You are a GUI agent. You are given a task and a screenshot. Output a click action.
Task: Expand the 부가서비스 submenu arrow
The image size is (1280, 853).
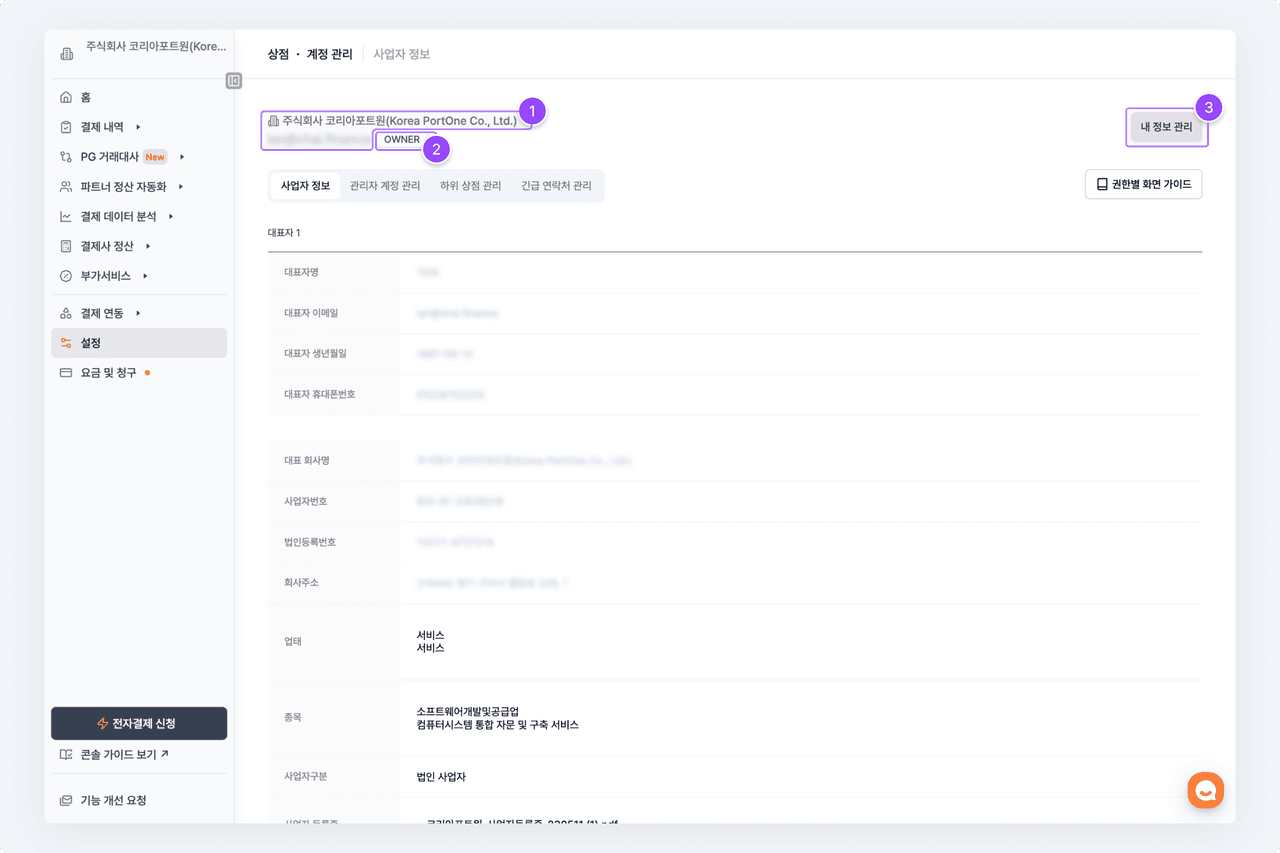145,276
